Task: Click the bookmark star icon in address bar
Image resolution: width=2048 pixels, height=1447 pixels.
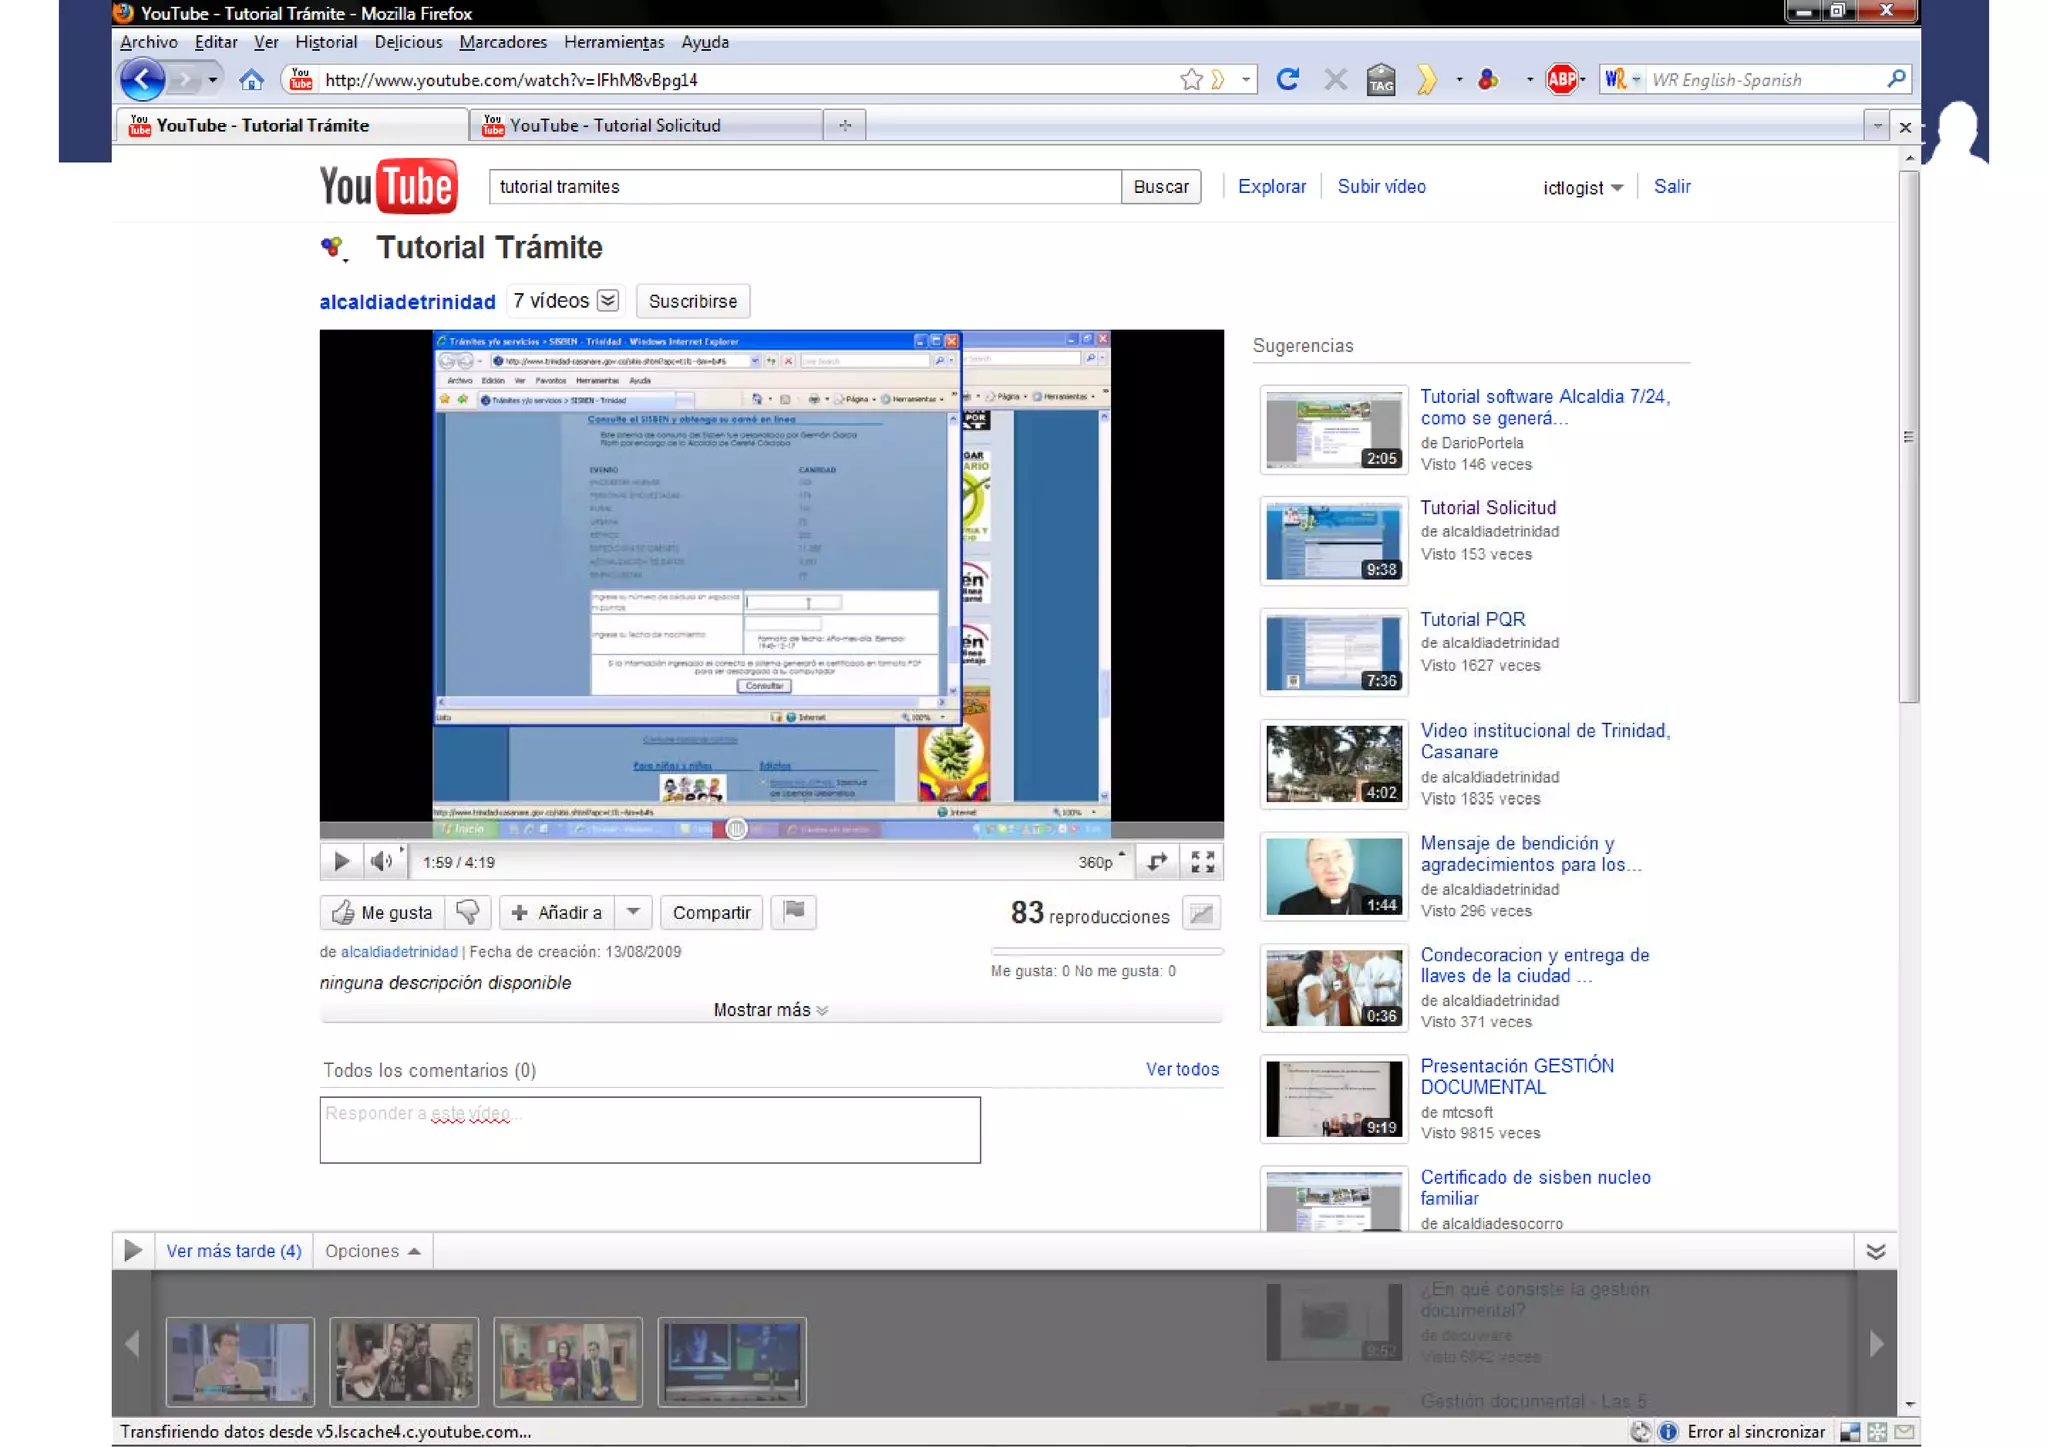Action: (1190, 79)
